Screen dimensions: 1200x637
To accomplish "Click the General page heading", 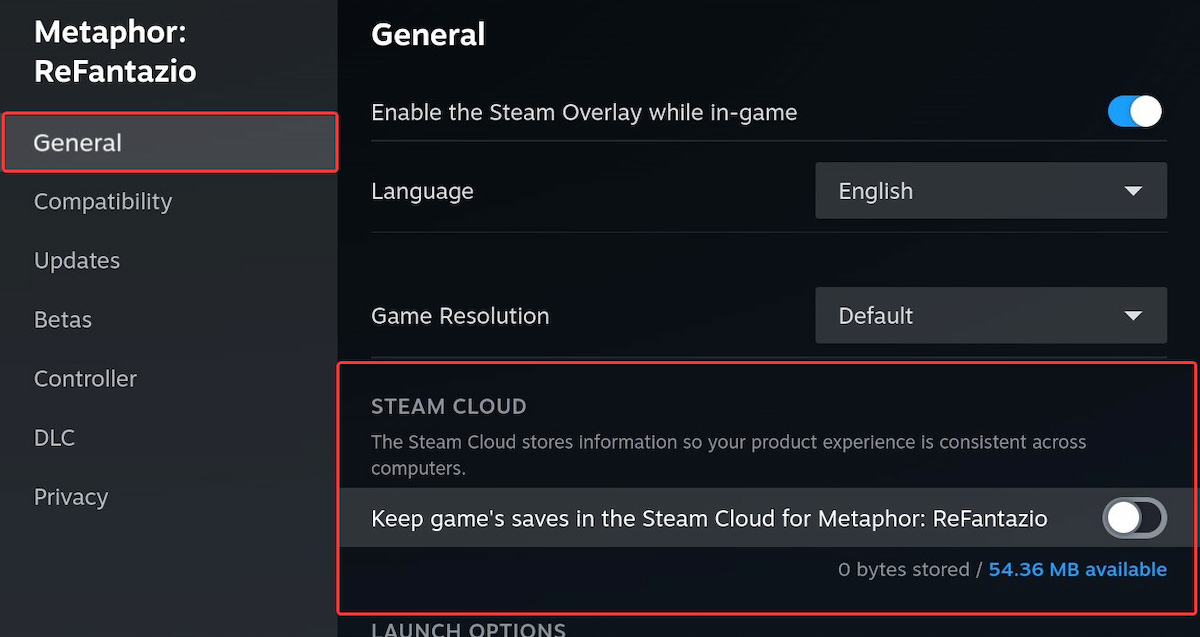I will tap(428, 35).
